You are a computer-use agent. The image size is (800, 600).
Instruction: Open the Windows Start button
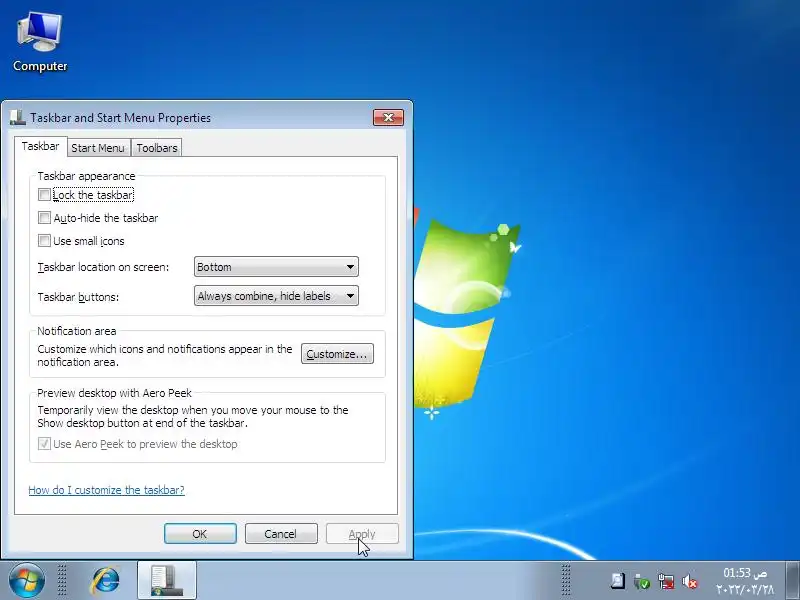click(x=26, y=580)
